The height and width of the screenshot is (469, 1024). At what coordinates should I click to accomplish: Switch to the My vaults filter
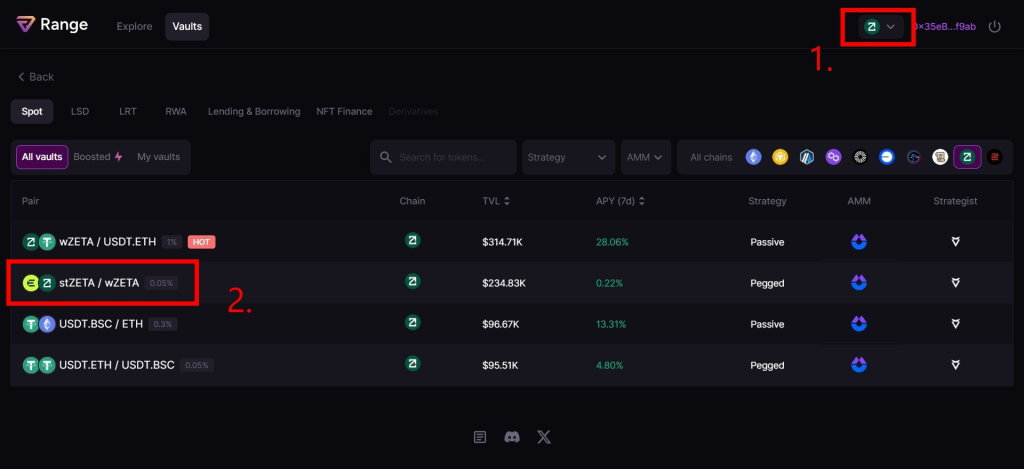[159, 157]
